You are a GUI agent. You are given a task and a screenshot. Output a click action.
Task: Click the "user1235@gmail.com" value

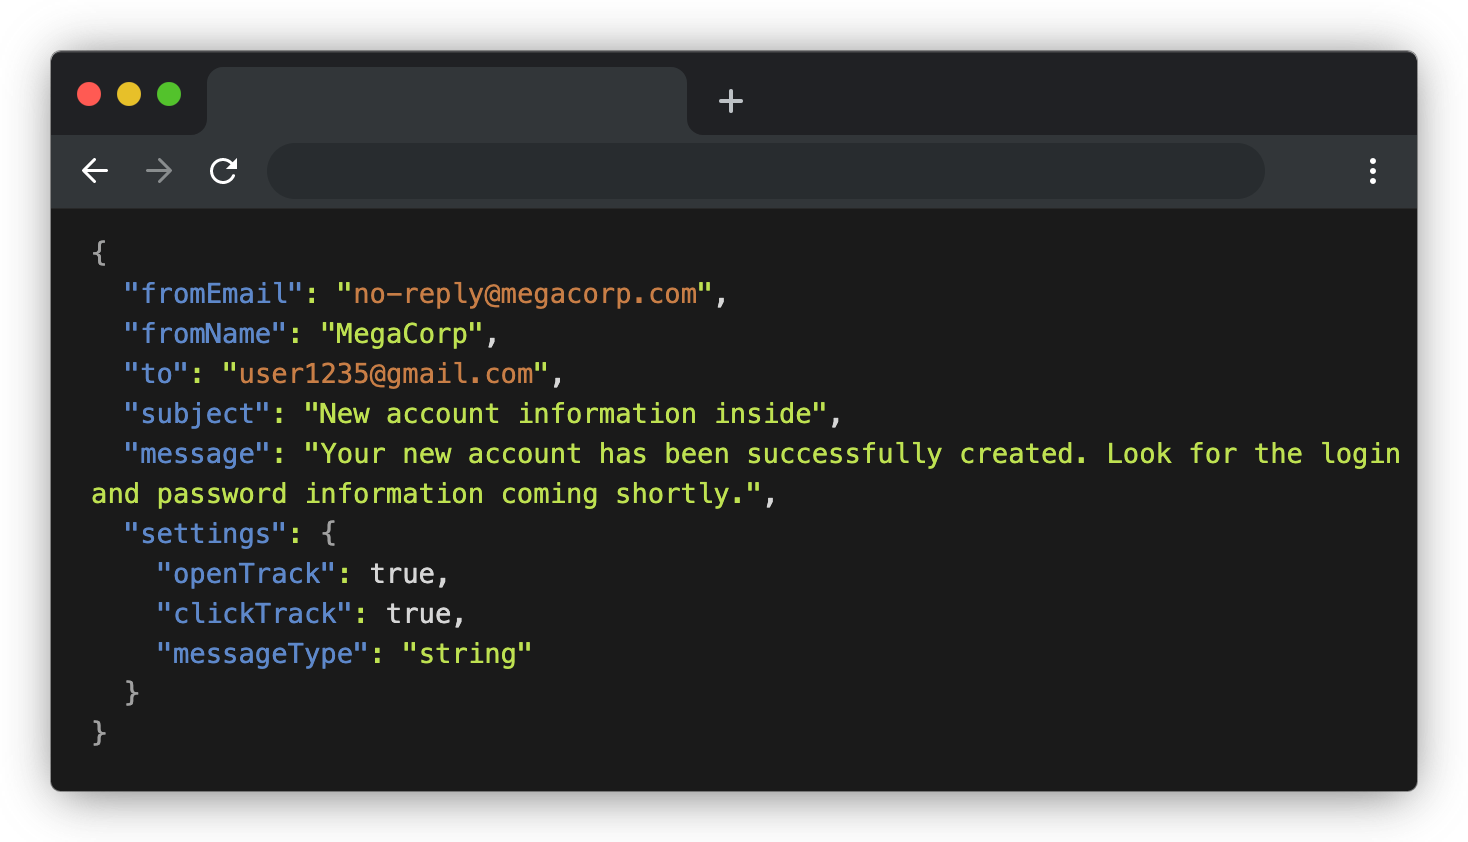(x=386, y=374)
